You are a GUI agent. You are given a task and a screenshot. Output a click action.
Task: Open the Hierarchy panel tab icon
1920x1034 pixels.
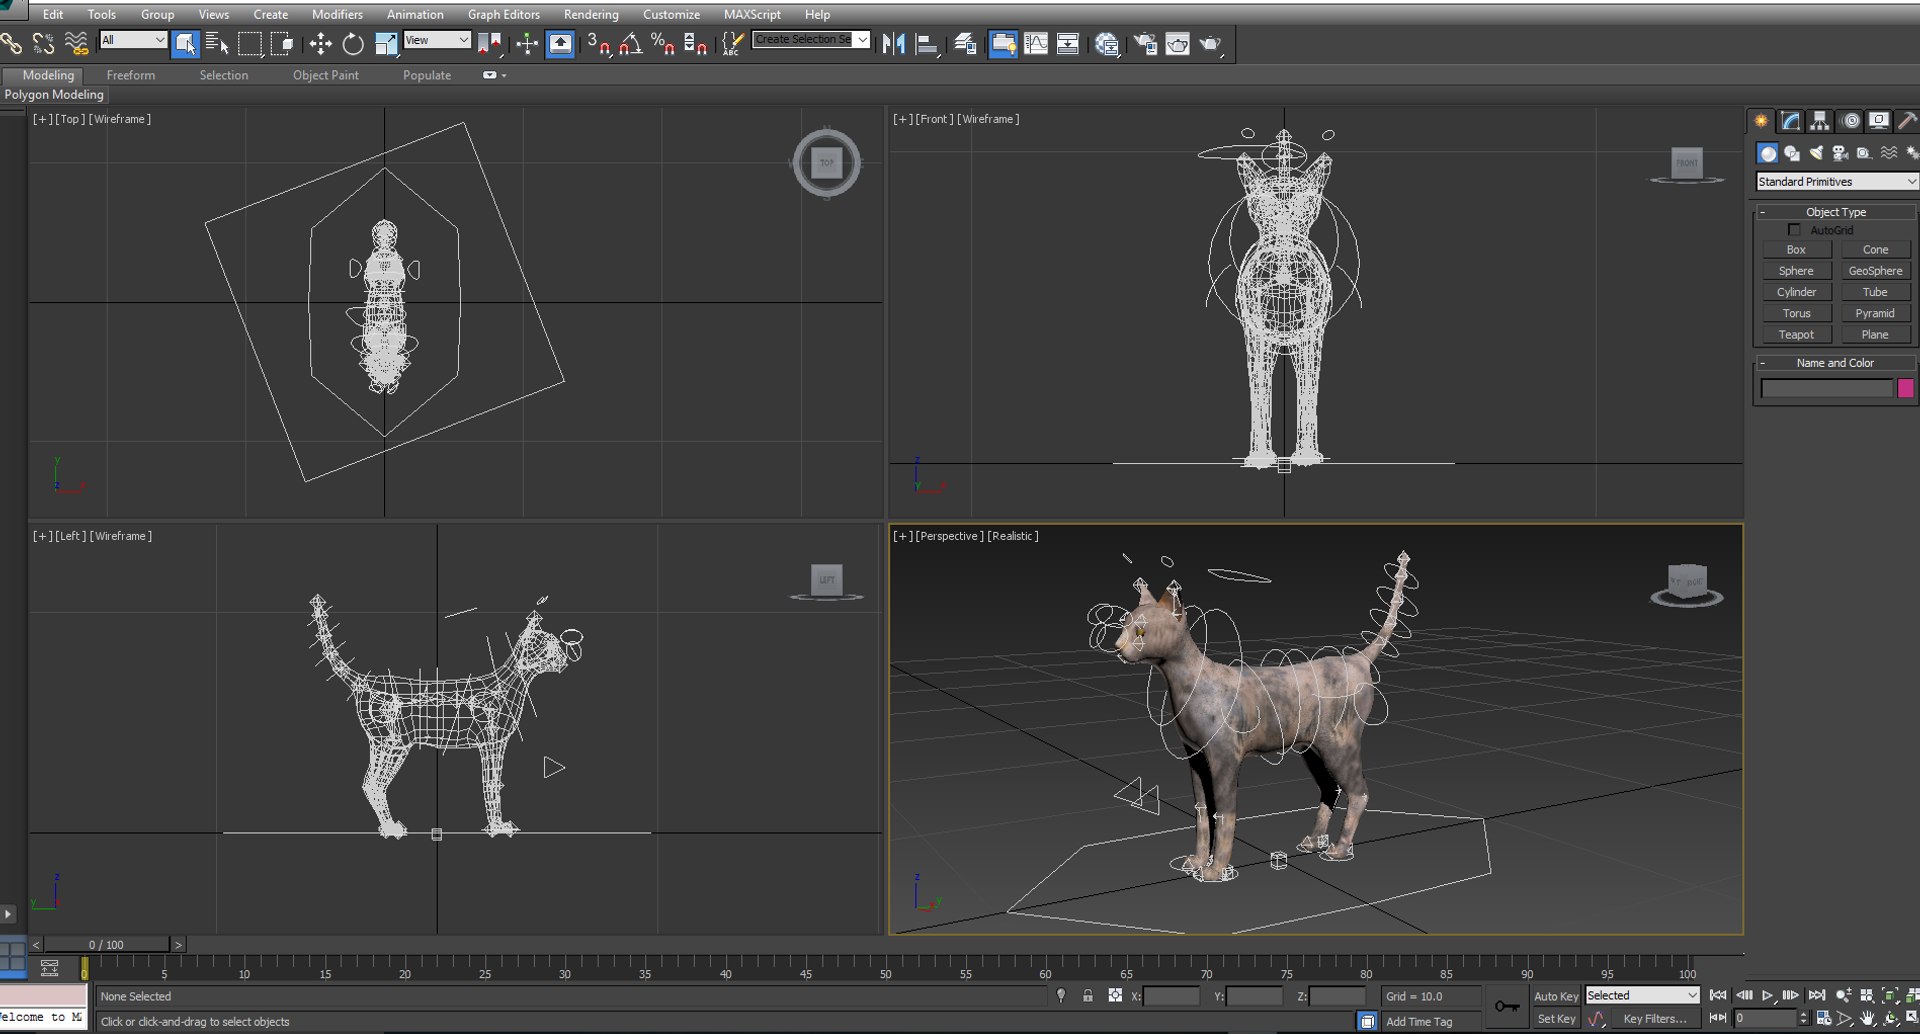point(1820,120)
